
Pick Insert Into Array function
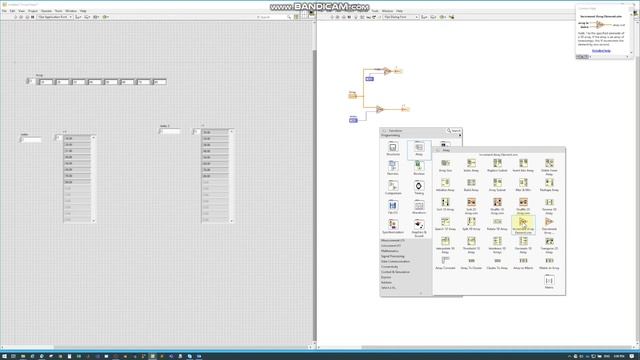coord(523,165)
